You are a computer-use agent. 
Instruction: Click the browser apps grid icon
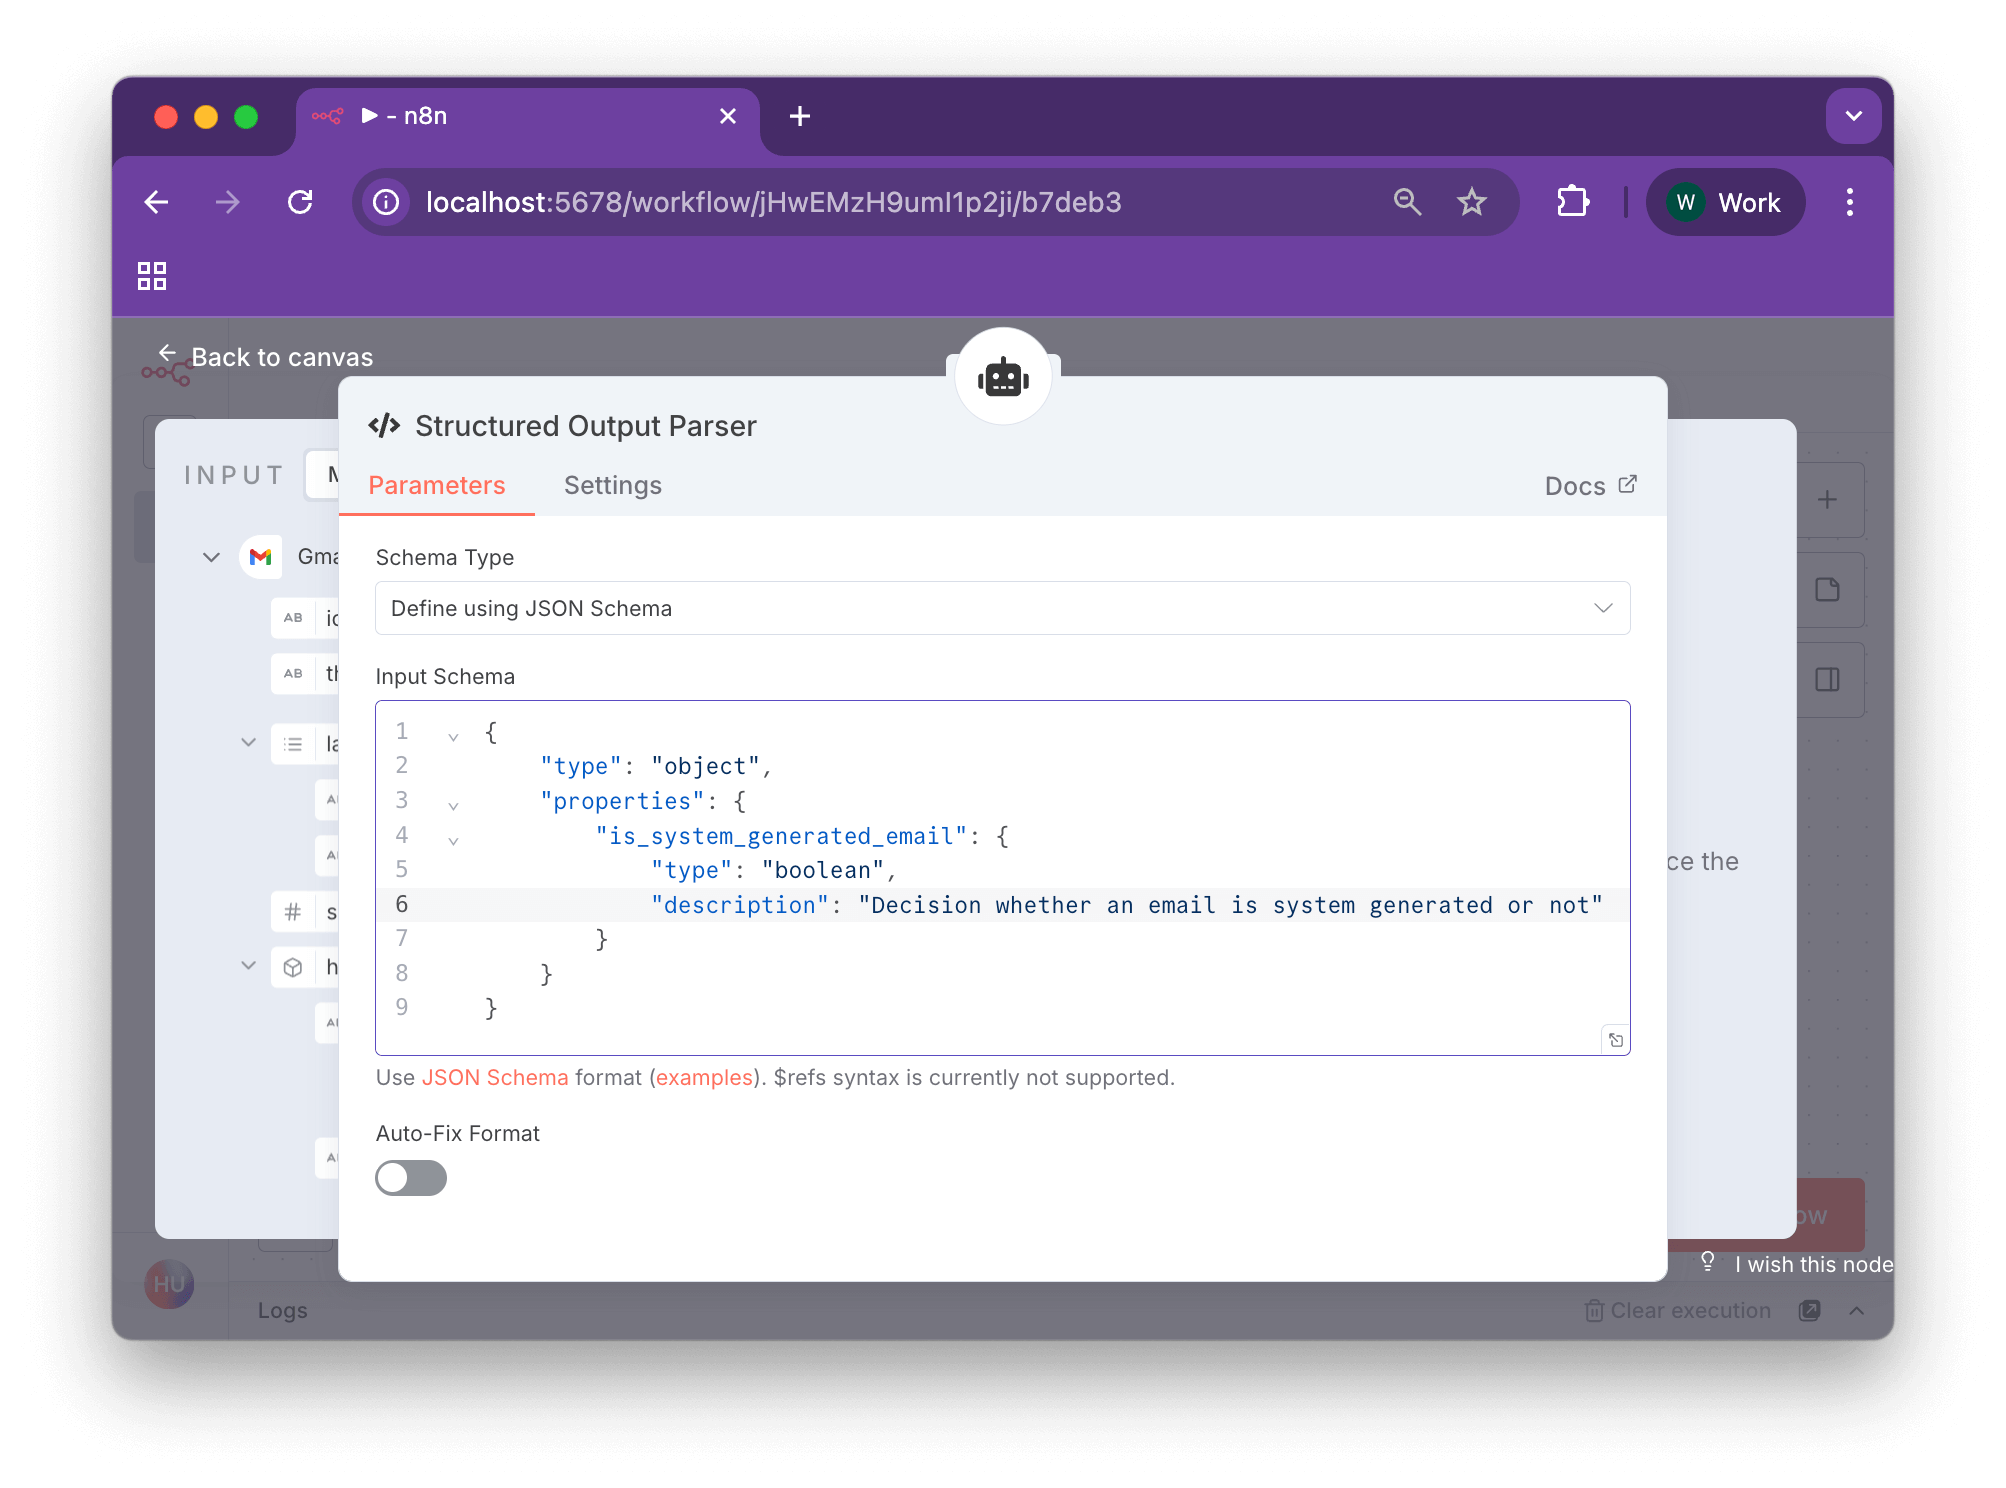[152, 275]
